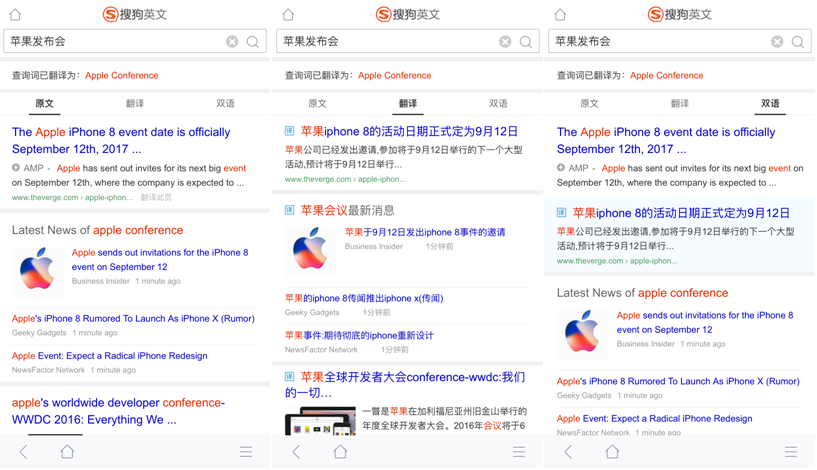This screenshot has height=470, width=817.
Task: Open 'iPhone 8 Rumored To Launch' link in left panel
Action: 133,318
